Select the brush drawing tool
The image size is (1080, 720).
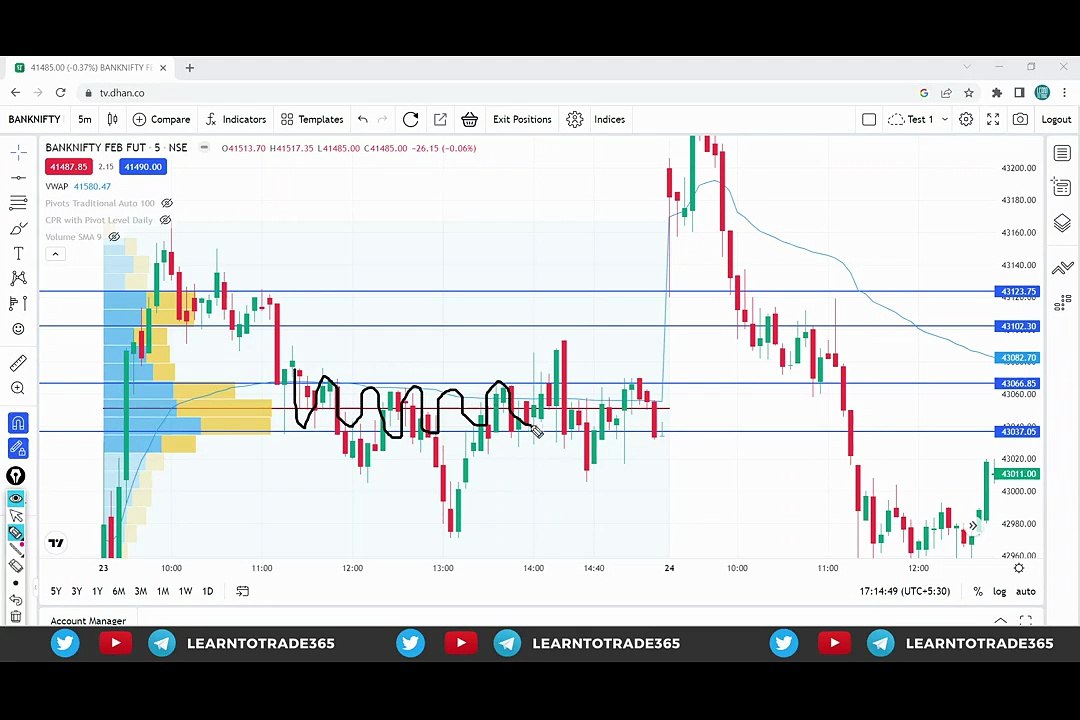pos(19,228)
